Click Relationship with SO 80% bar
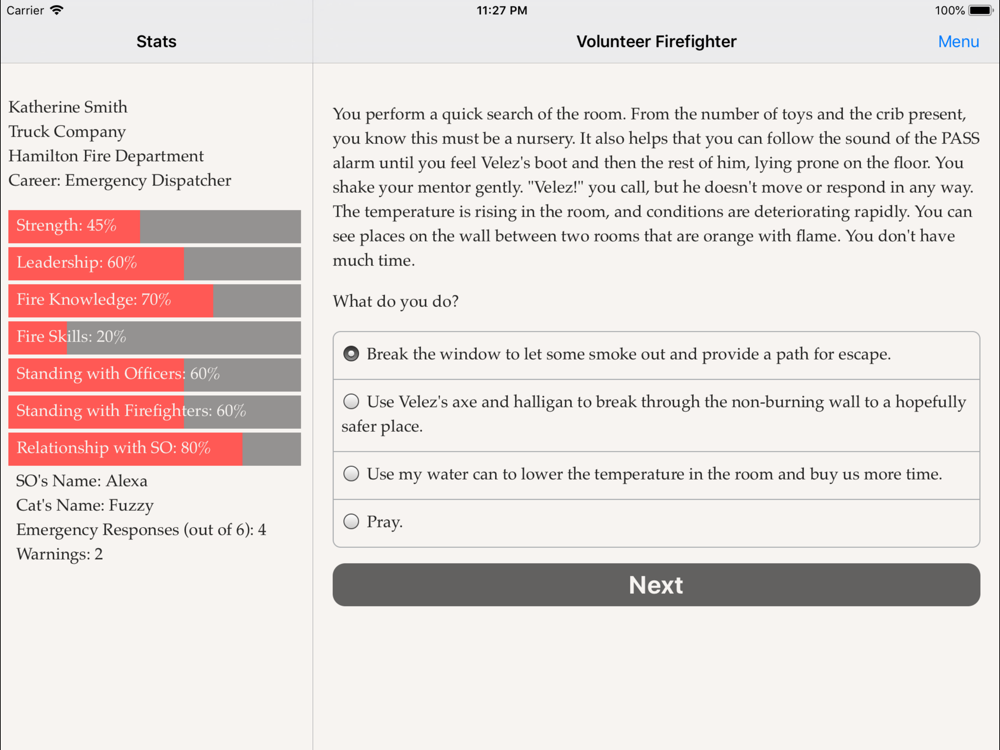This screenshot has width=1000, height=750. point(154,448)
